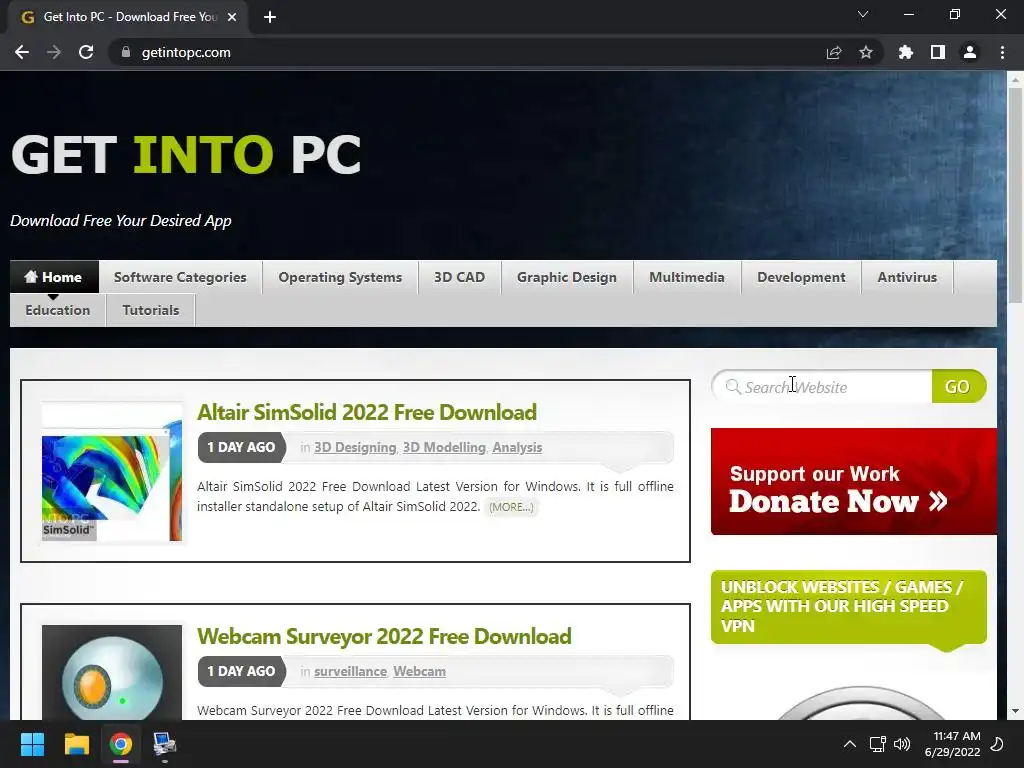Screen dimensions: 1024x768
Task: Show hidden system tray icons
Action: (x=850, y=744)
